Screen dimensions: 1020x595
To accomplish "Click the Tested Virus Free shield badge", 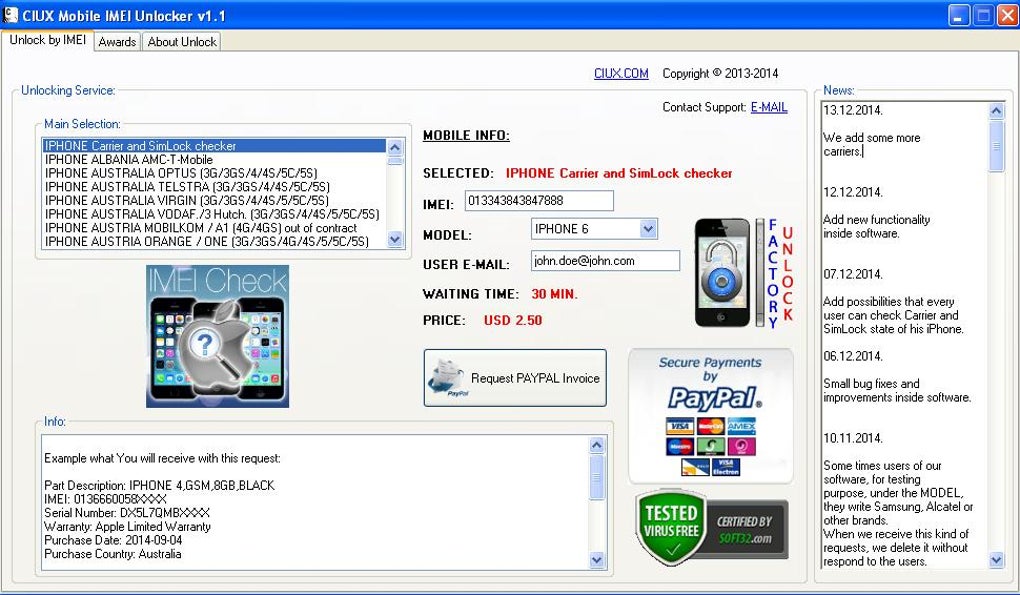I will click(671, 527).
